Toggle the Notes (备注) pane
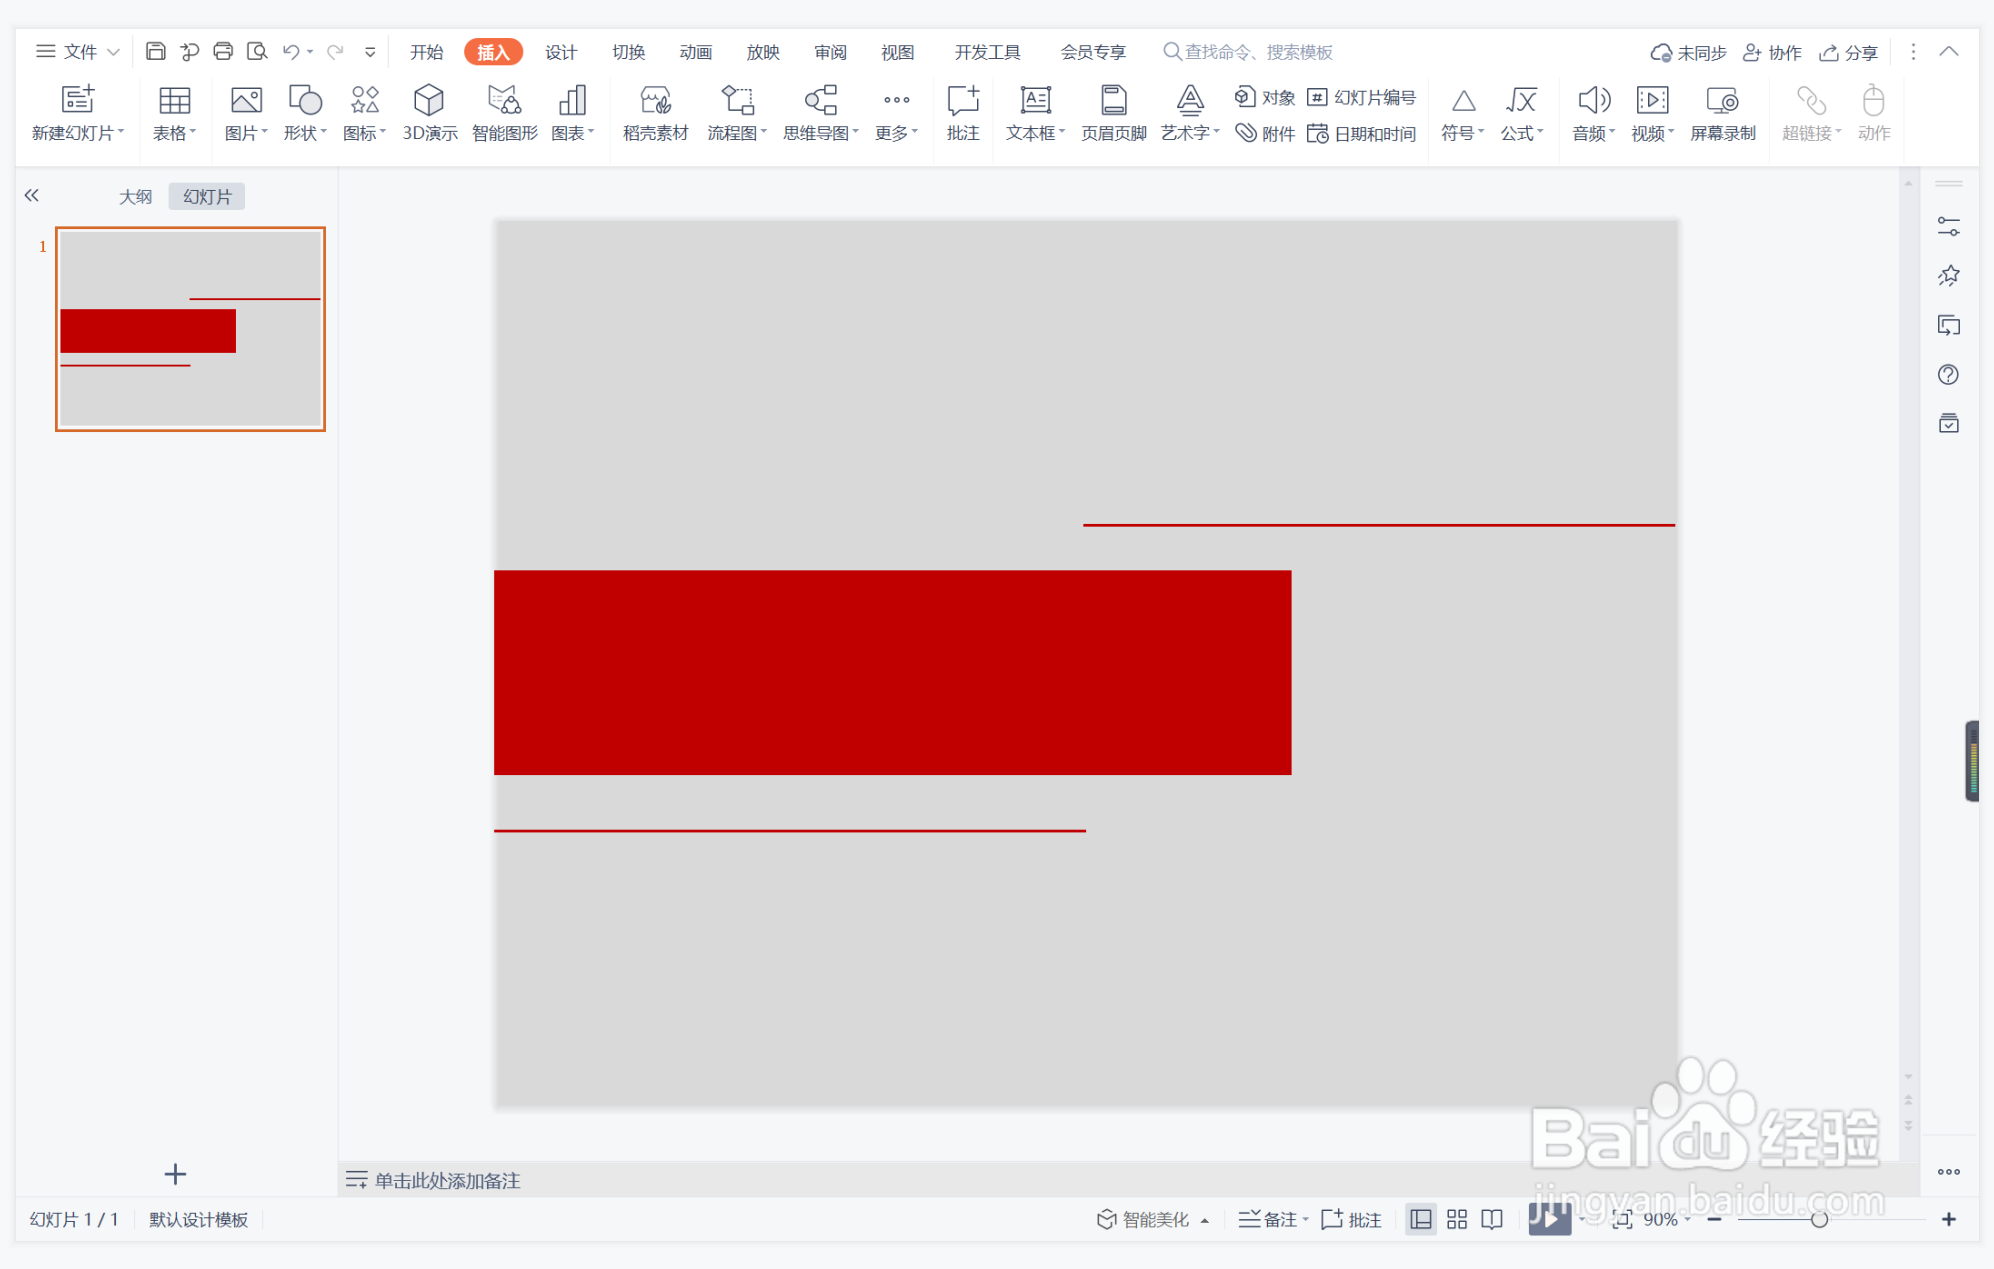 pyautogui.click(x=1273, y=1219)
